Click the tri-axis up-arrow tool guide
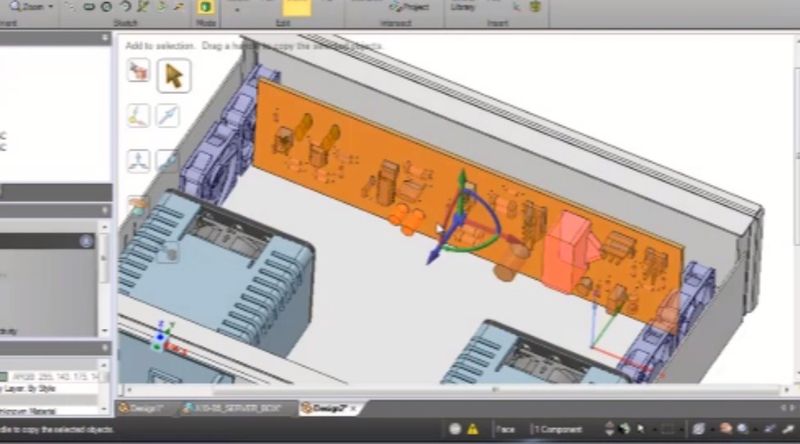 (x=138, y=161)
